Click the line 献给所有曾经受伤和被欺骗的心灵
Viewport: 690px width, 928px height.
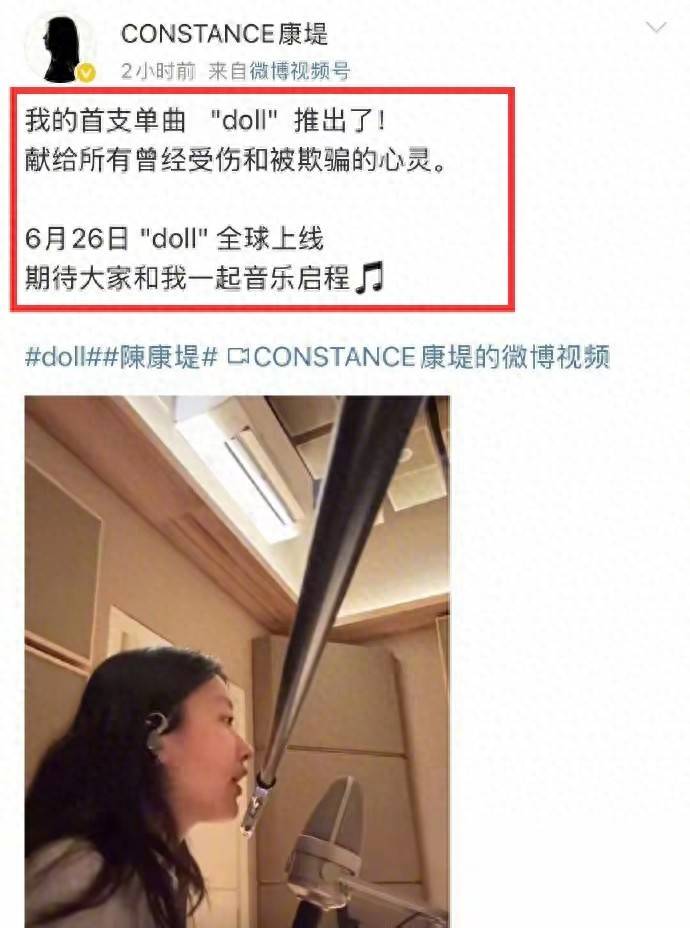(x=235, y=160)
